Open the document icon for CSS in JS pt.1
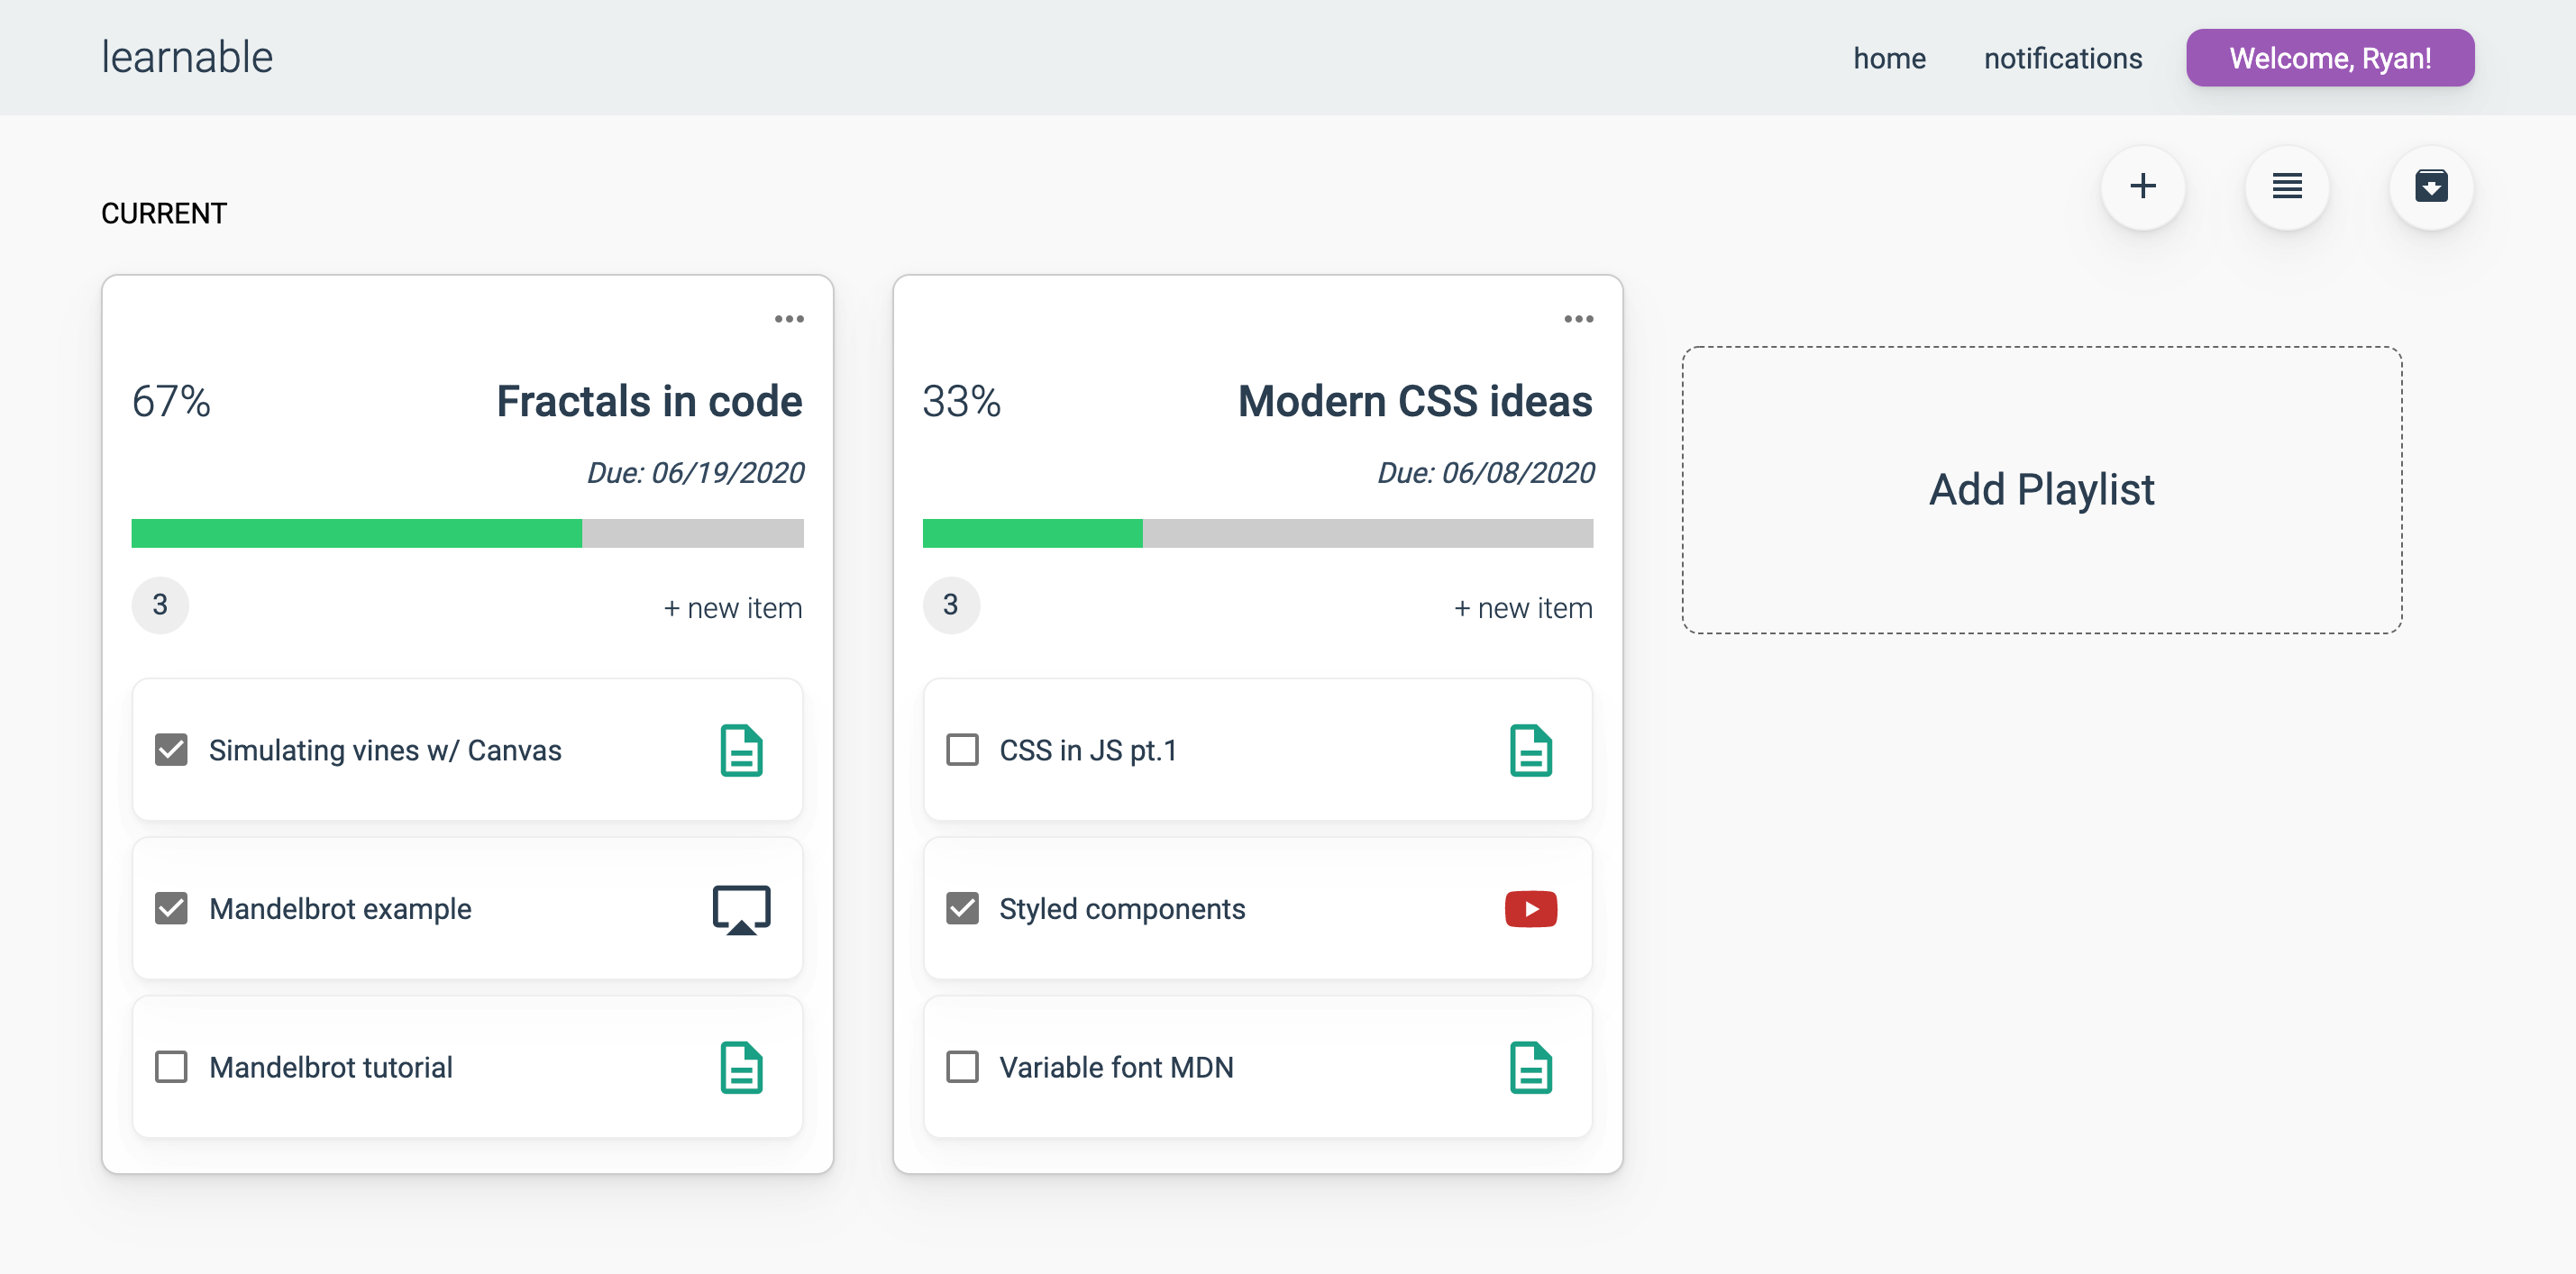The width and height of the screenshot is (2576, 1274). tap(1532, 750)
